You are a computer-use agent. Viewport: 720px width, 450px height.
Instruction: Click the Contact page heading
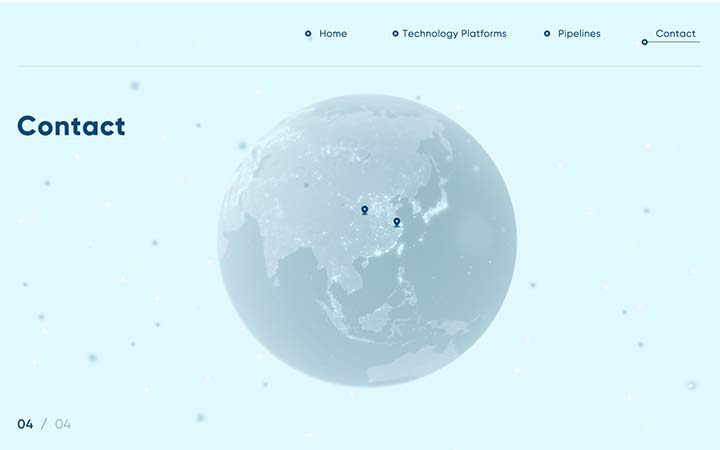coord(71,126)
